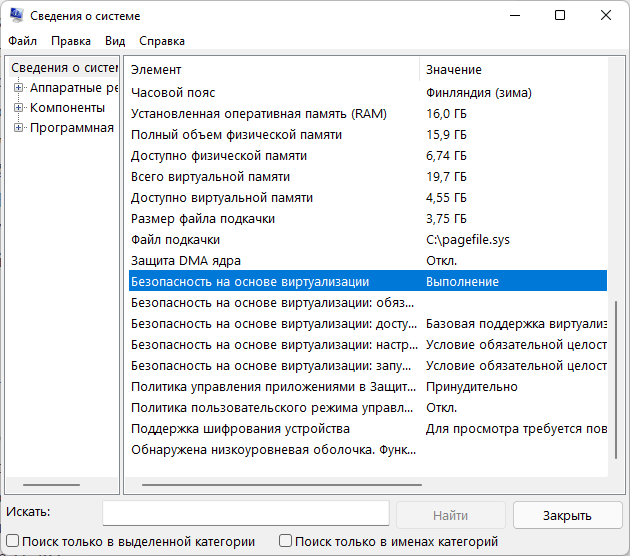Expand the Аппаратные ресурсы tree node
Viewport: 630px width, 556px height.
point(18,88)
